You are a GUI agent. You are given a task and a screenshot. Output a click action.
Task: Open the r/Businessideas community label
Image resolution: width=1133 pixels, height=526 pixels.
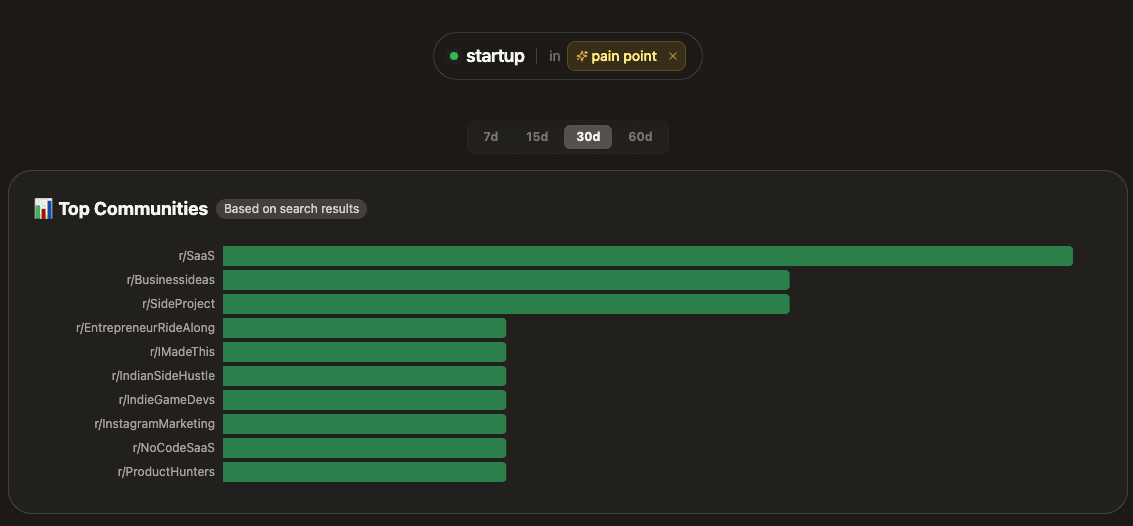tap(171, 280)
